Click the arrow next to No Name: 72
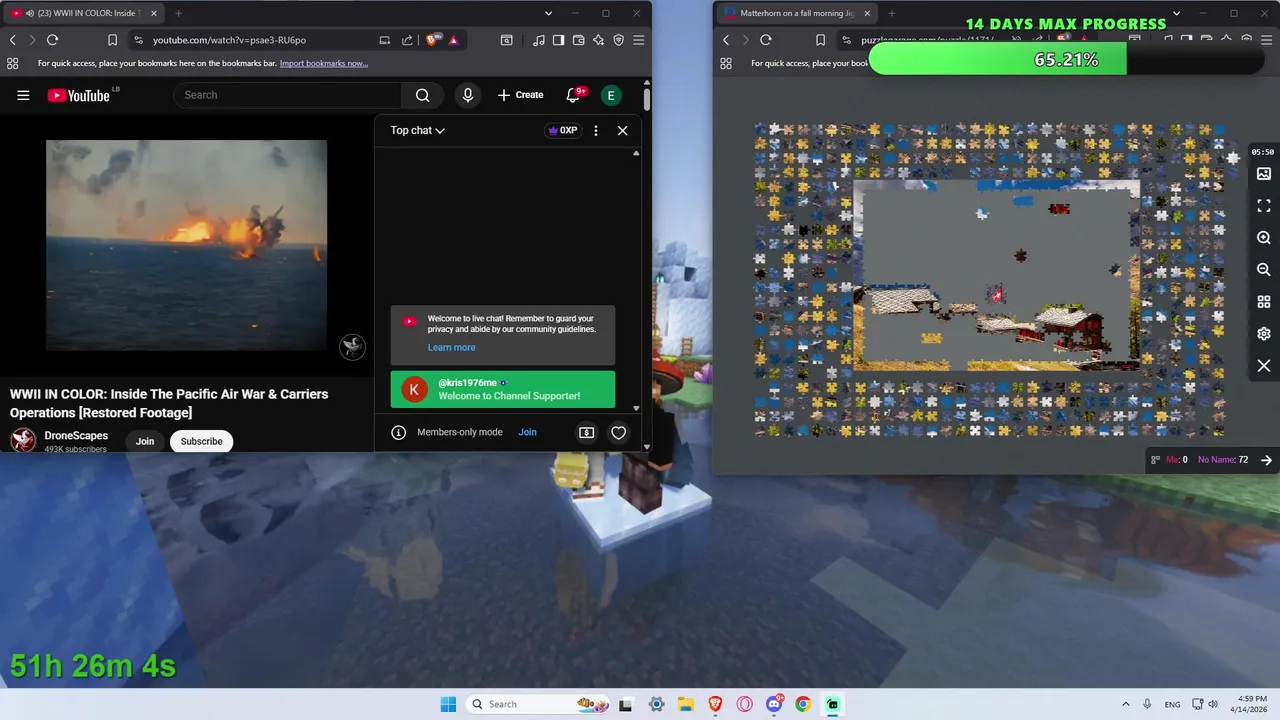 [x=1266, y=460]
